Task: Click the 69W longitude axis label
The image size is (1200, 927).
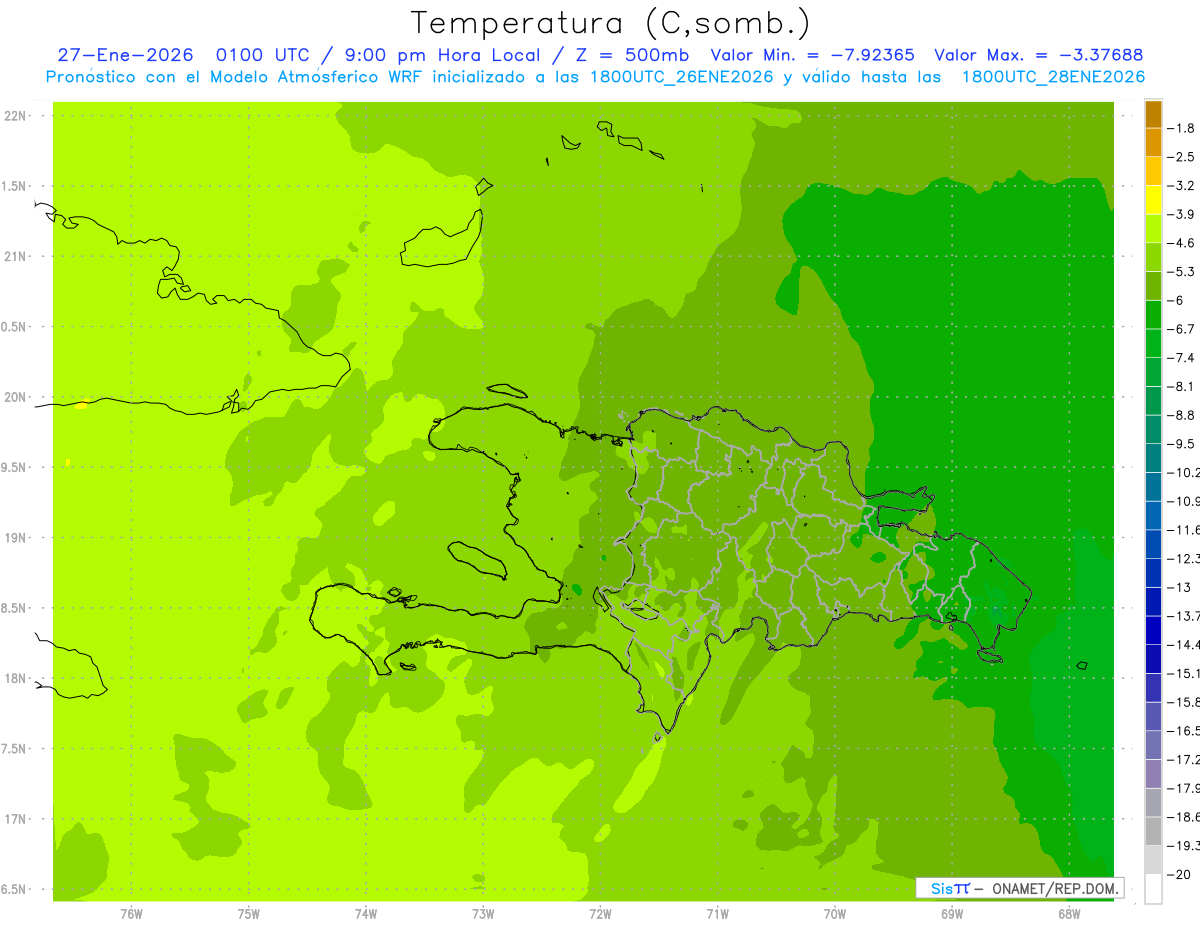Action: coord(952,913)
